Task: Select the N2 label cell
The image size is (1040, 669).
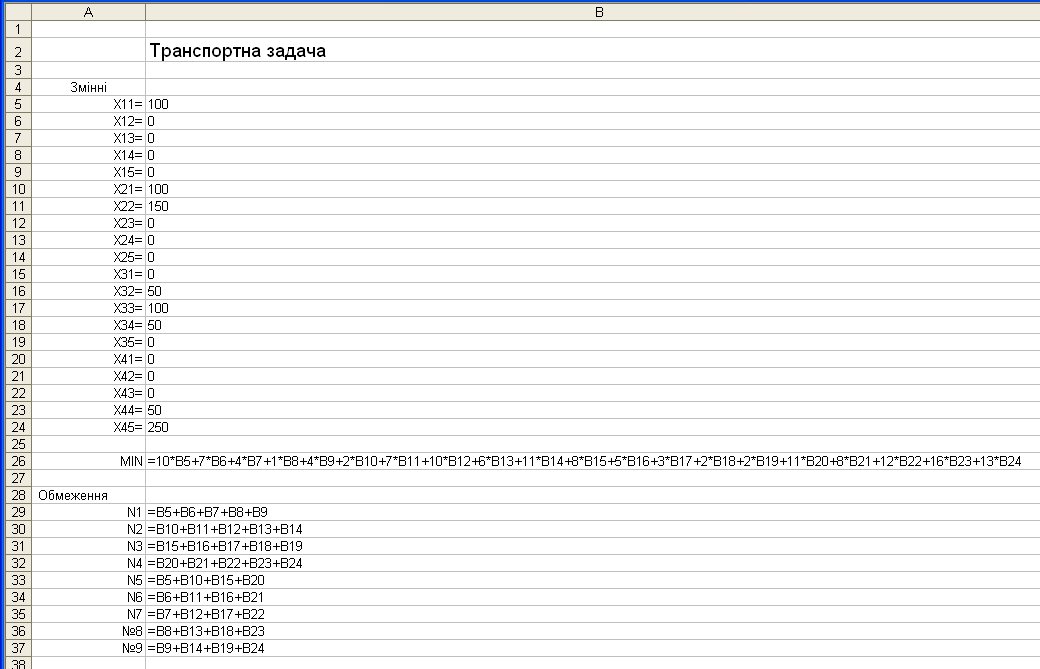Action: [x=88, y=529]
